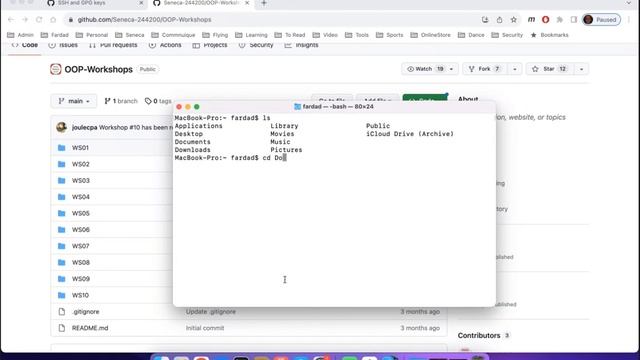Bookmark page with star icon in address bar
640x360 pixels.
click(513, 20)
